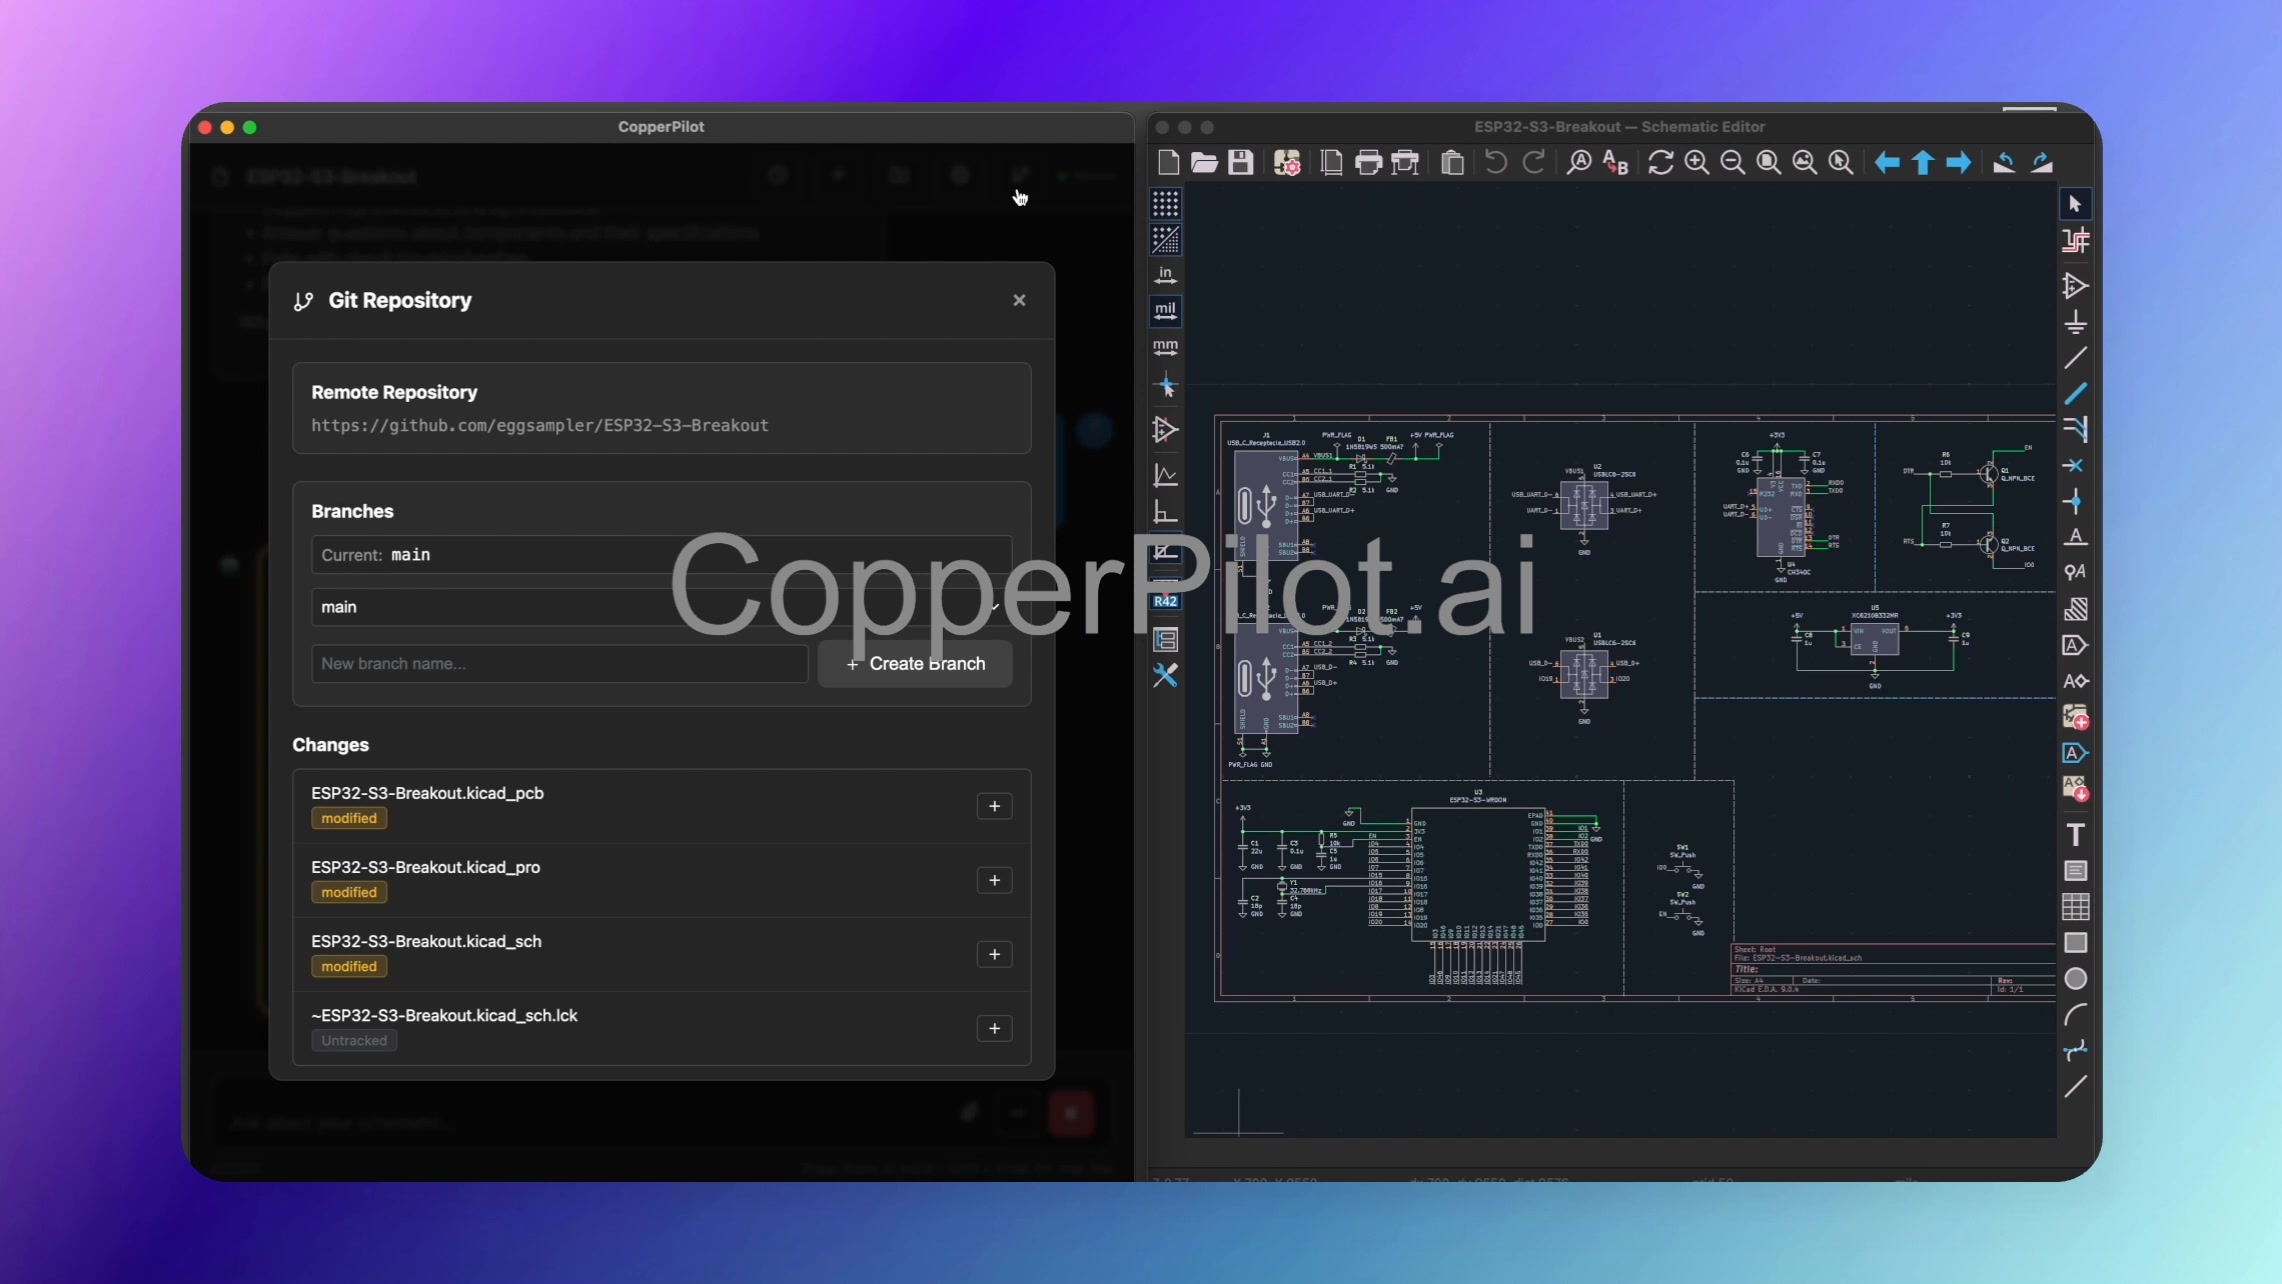The width and height of the screenshot is (2282, 1284).
Task: Choose the Select arrow tool
Action: (2075, 204)
